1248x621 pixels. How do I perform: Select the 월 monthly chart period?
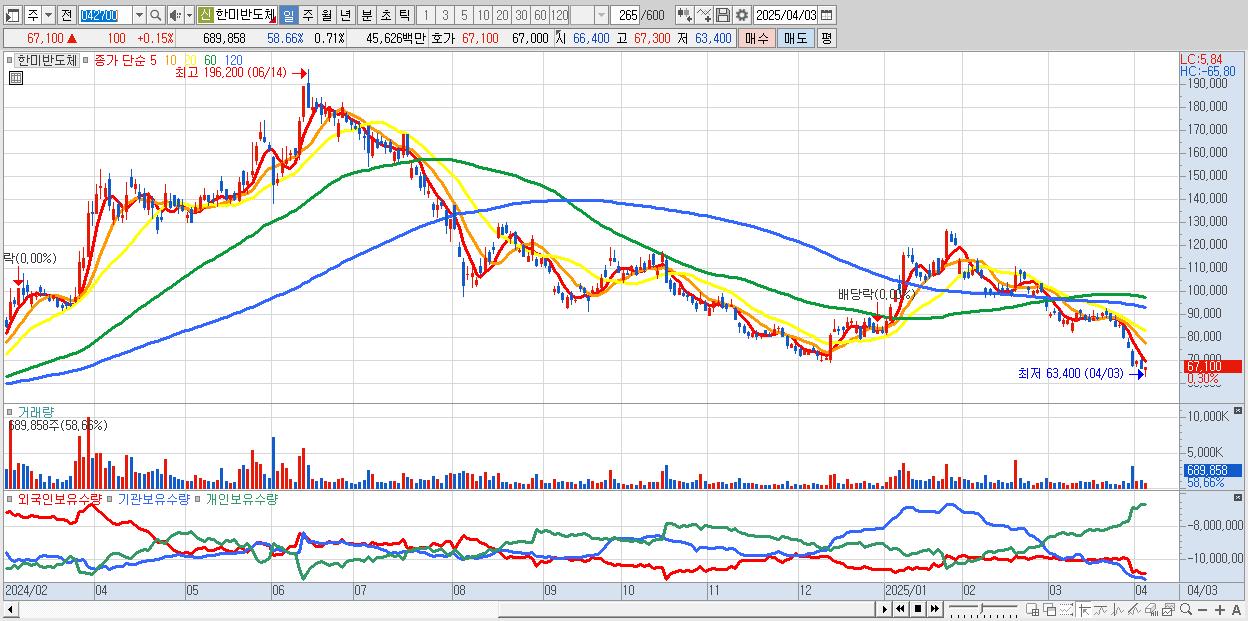pyautogui.click(x=326, y=15)
